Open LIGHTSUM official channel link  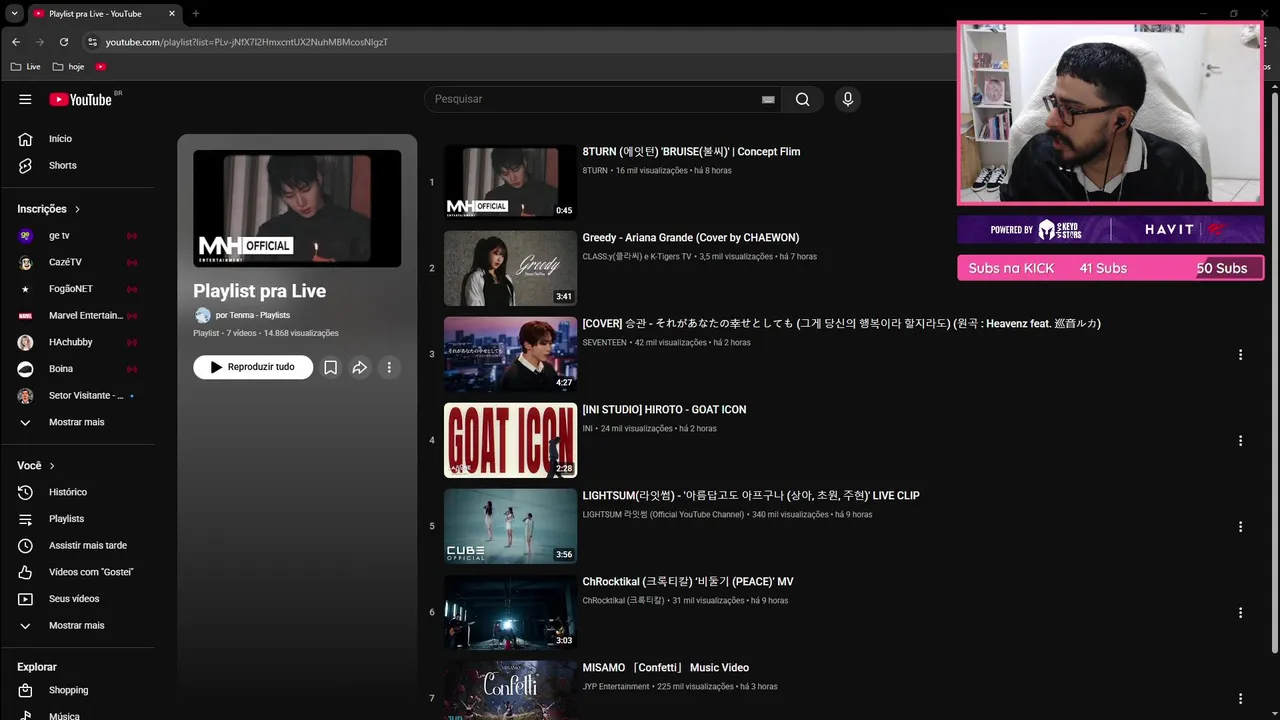pyautogui.click(x=663, y=515)
